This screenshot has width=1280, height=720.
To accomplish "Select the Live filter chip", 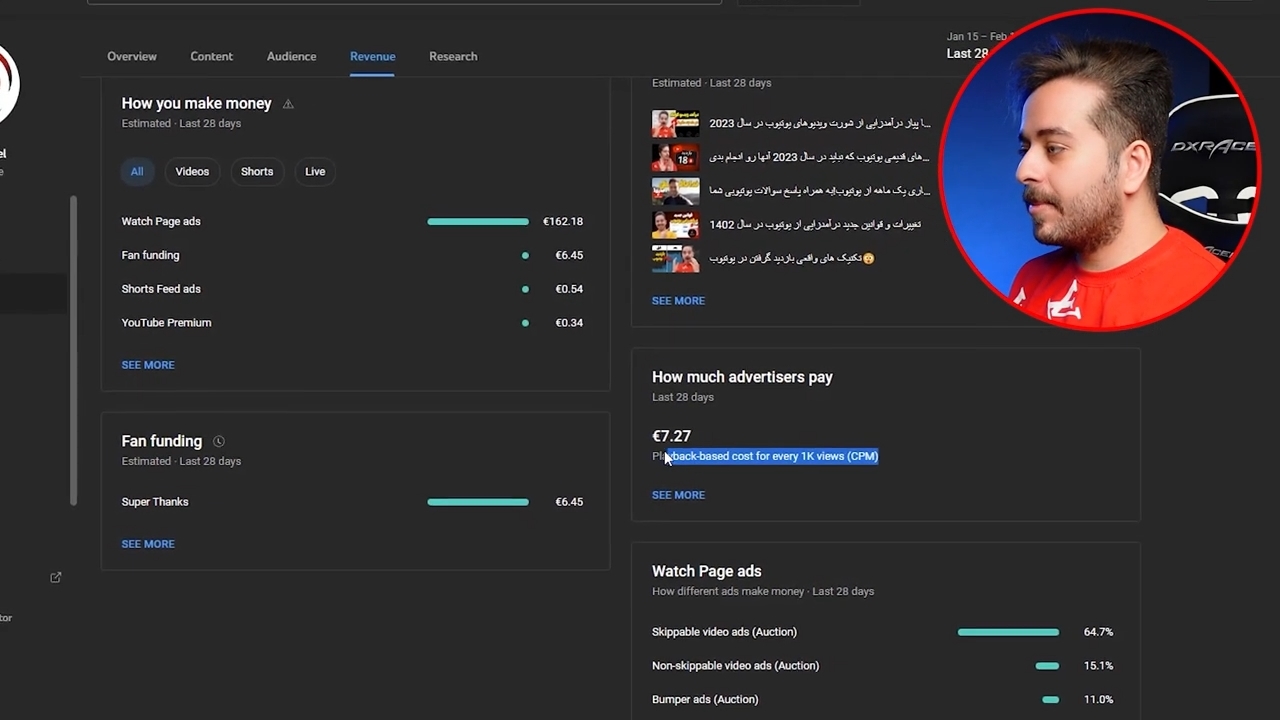I will (x=315, y=171).
